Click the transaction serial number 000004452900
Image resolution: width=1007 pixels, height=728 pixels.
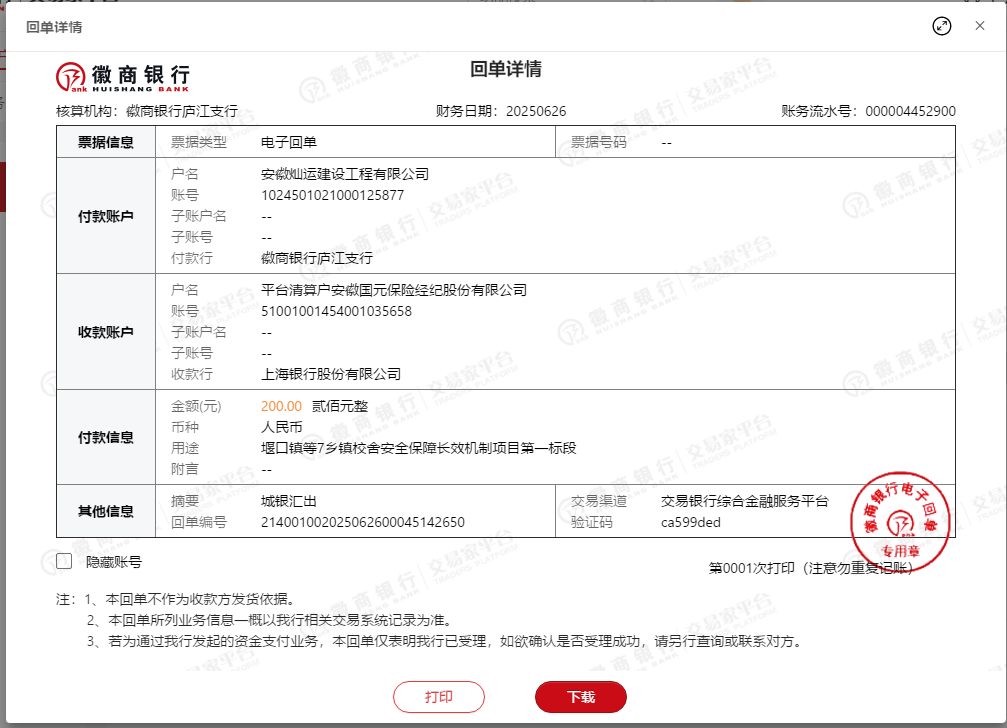(x=910, y=111)
